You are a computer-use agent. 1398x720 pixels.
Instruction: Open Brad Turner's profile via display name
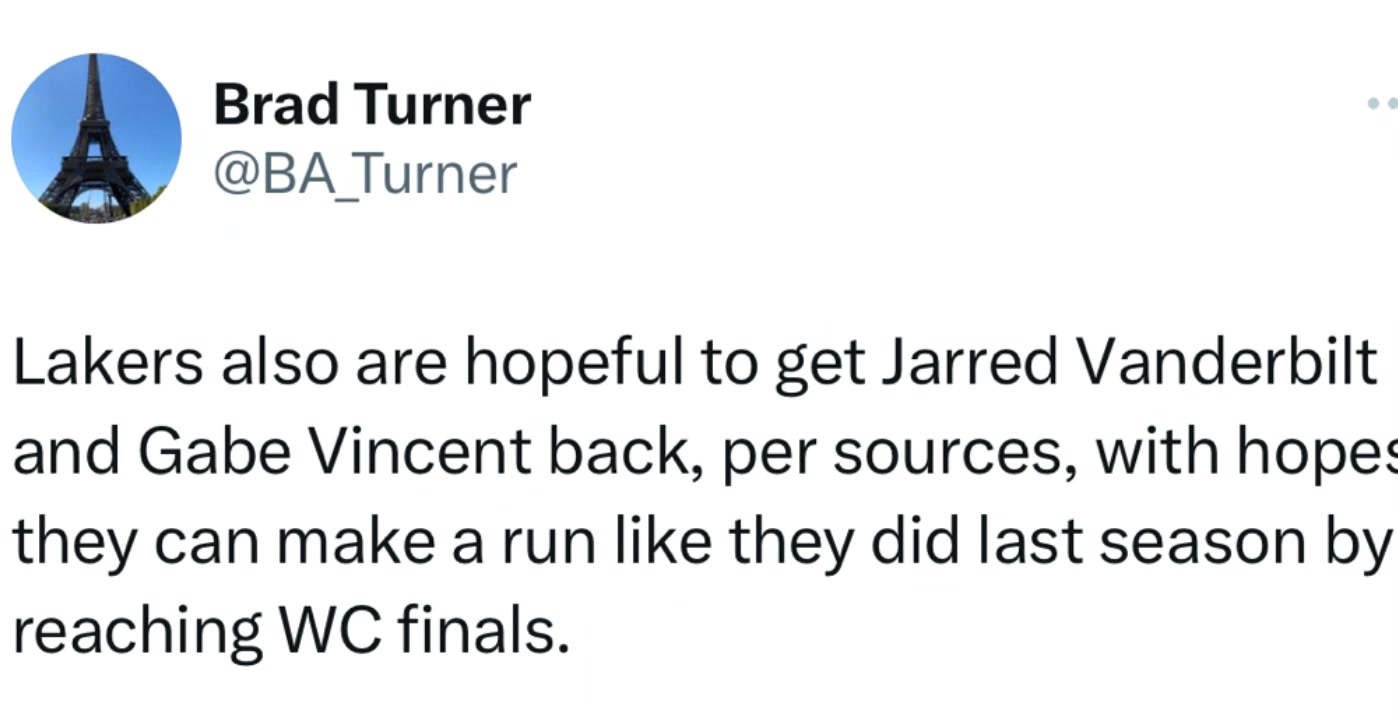[372, 105]
